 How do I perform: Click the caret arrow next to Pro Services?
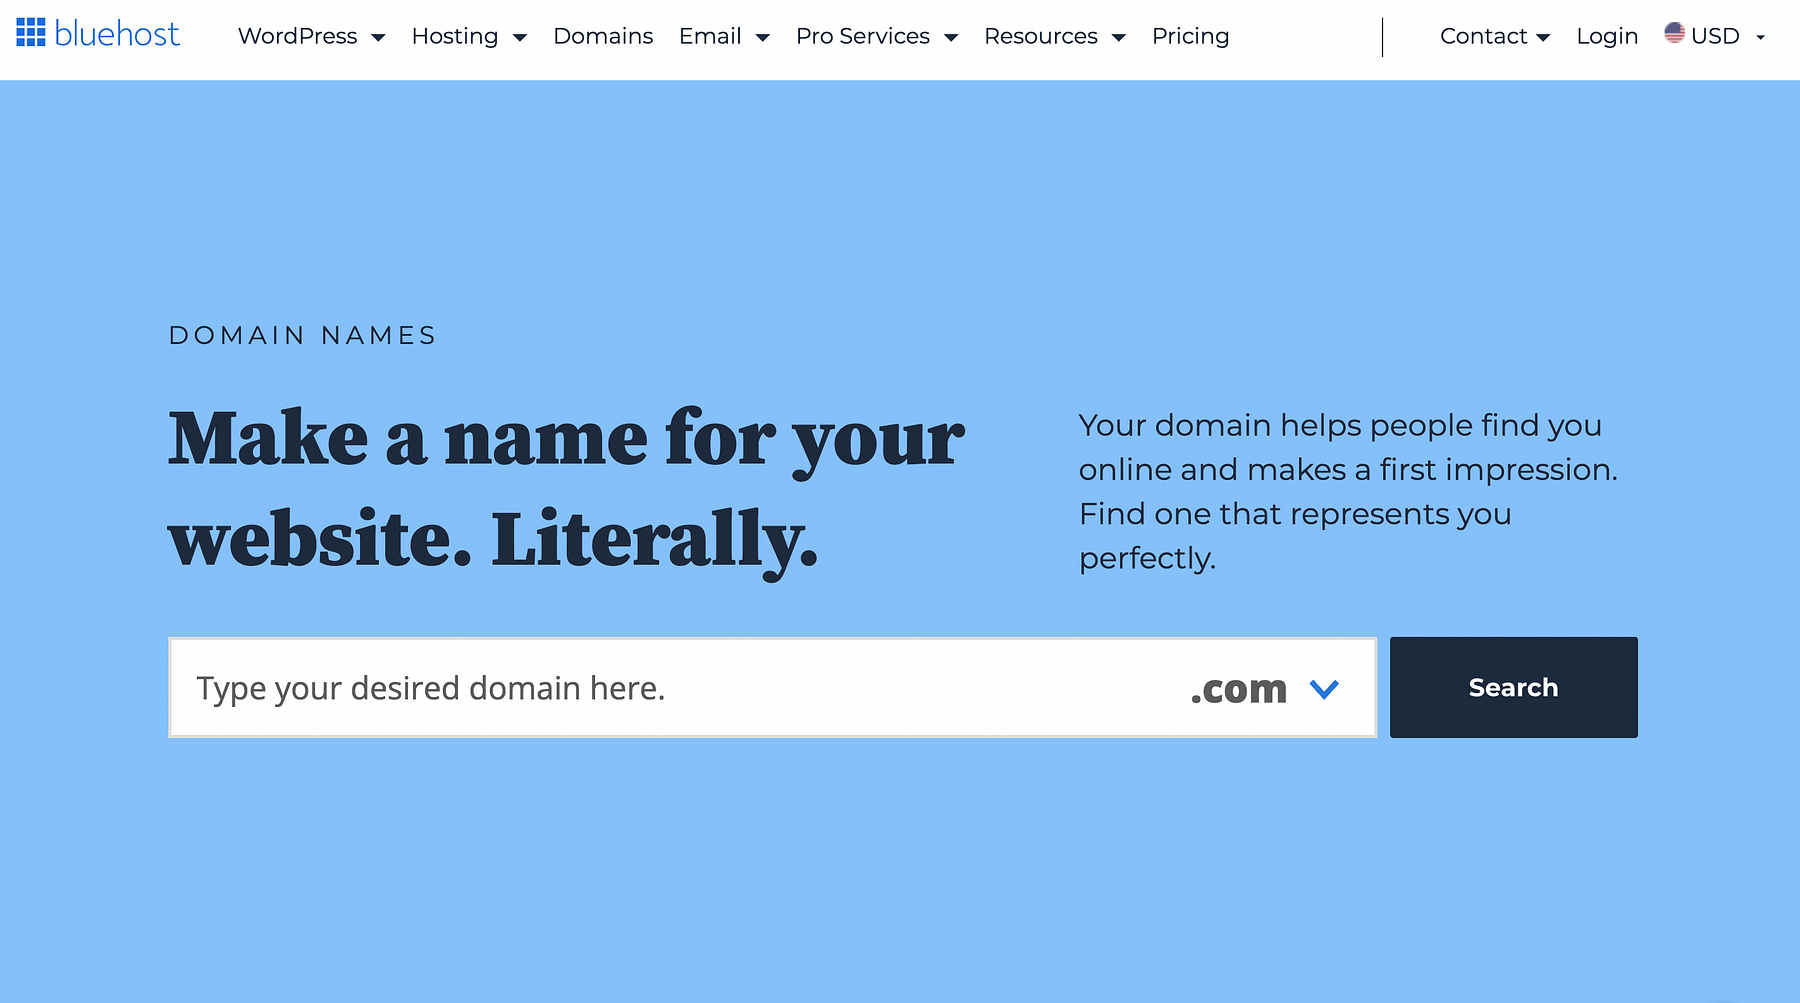[x=951, y=38]
